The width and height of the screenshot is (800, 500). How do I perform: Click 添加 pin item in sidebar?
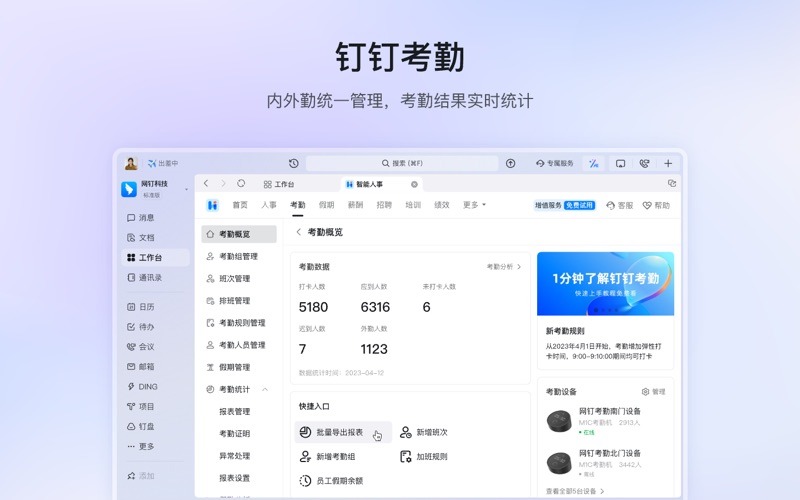coord(140,476)
